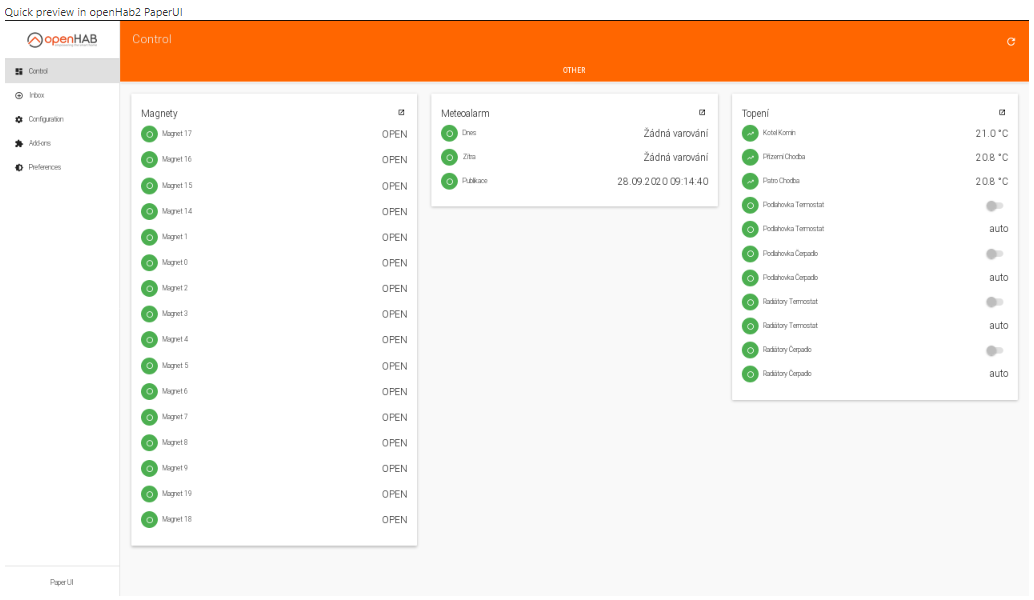Image resolution: width=1034 pixels, height=600 pixels.
Task: Switch to the OTHER tab
Action: [574, 70]
